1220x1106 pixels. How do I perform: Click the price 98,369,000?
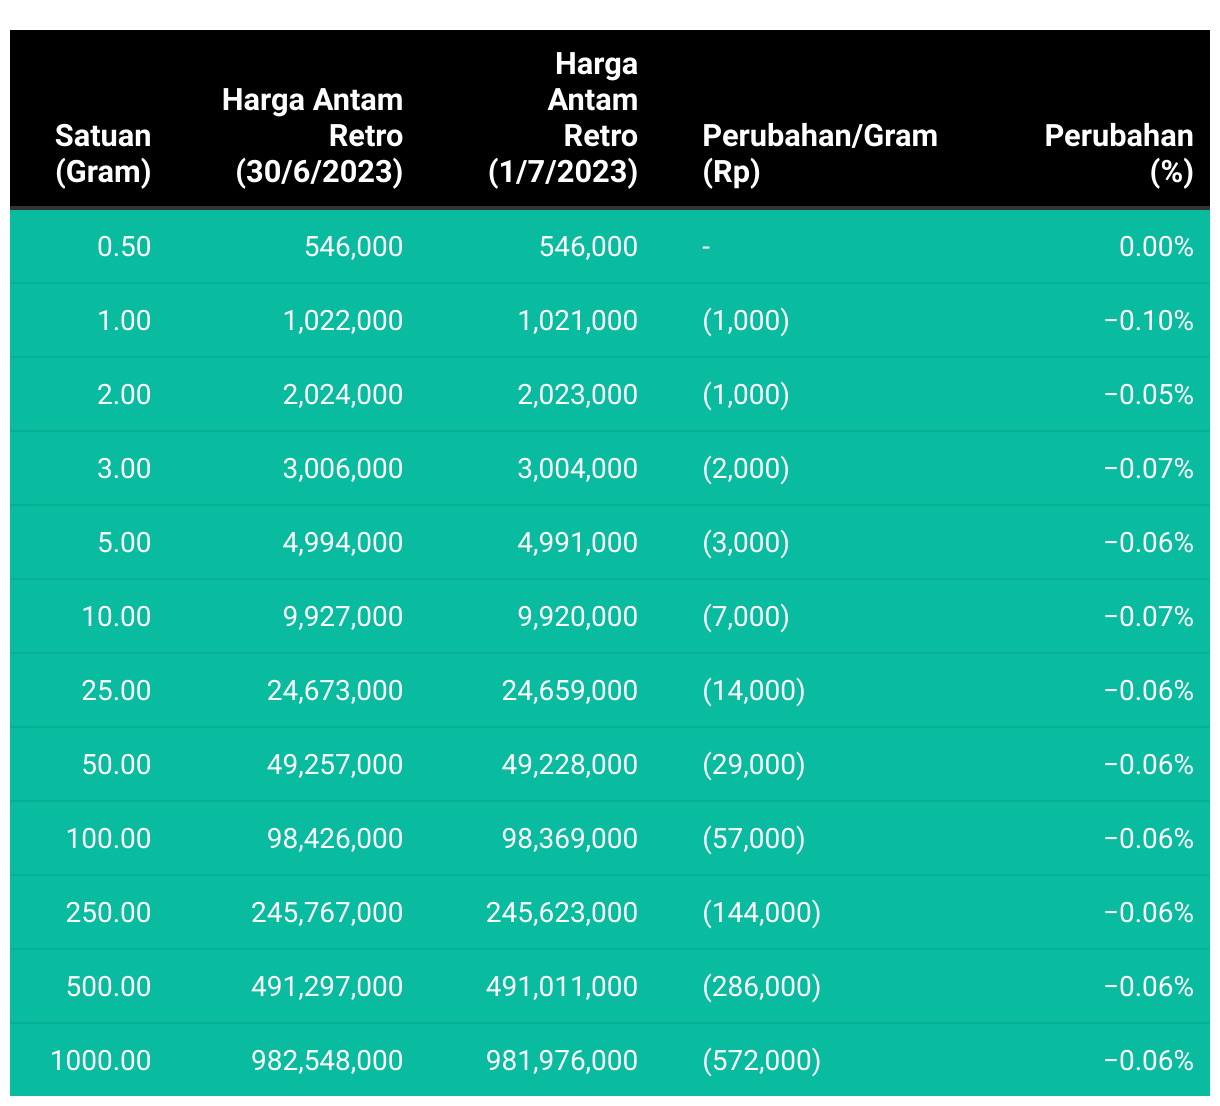[x=570, y=839]
